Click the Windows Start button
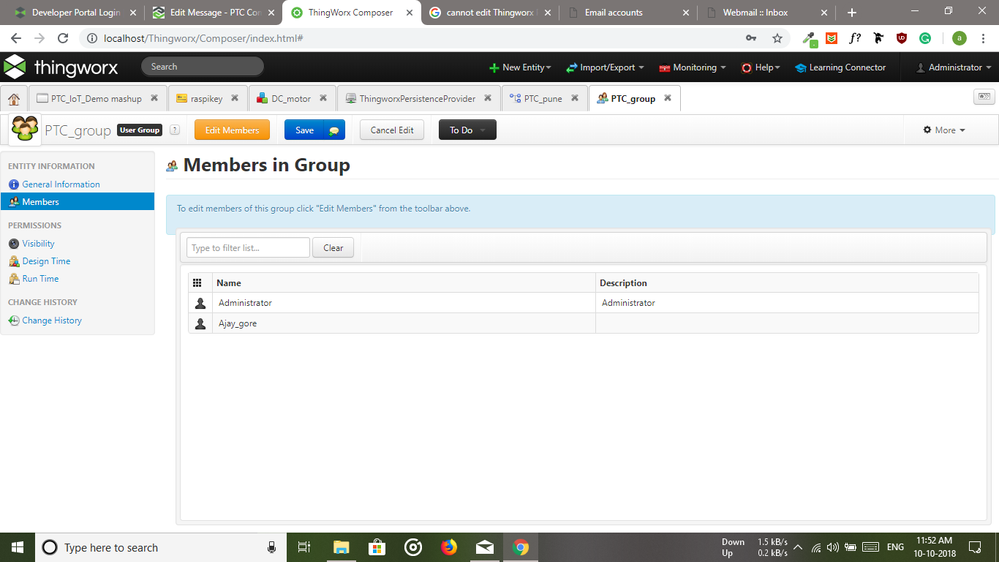This screenshot has height=562, width=999. 17,547
